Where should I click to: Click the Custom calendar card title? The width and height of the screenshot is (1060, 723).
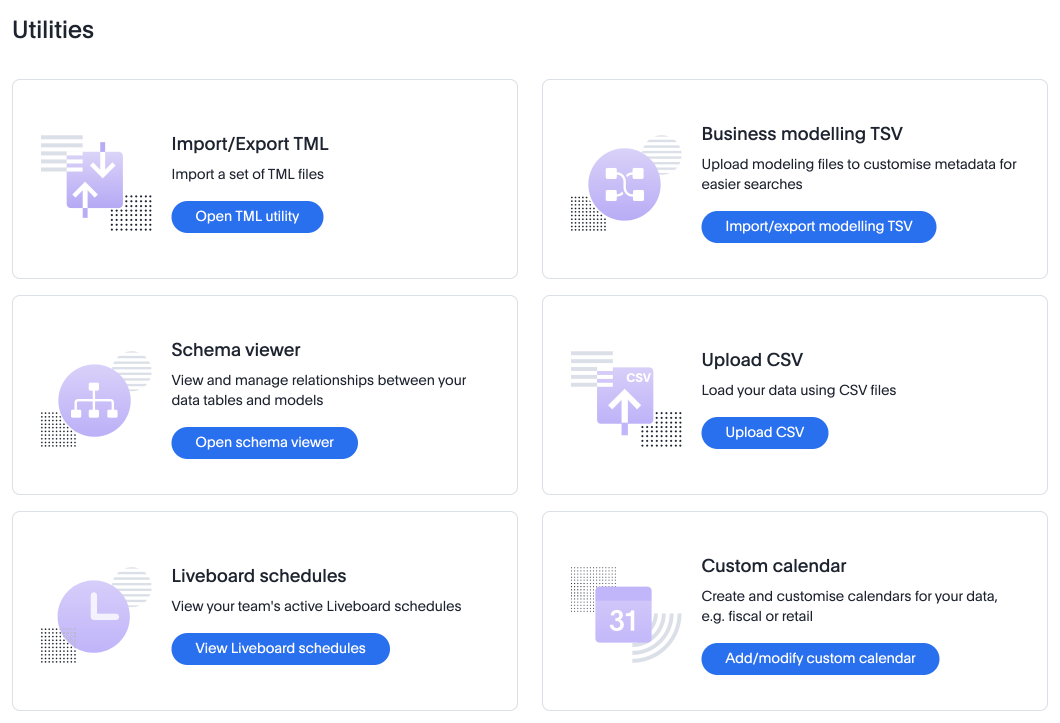tap(774, 566)
